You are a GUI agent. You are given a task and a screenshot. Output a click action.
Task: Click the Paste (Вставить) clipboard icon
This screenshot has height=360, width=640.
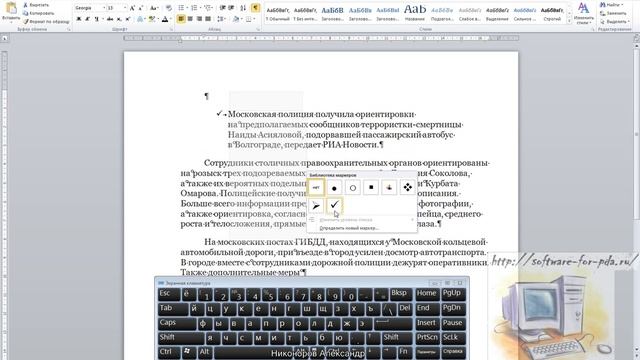click(x=11, y=8)
